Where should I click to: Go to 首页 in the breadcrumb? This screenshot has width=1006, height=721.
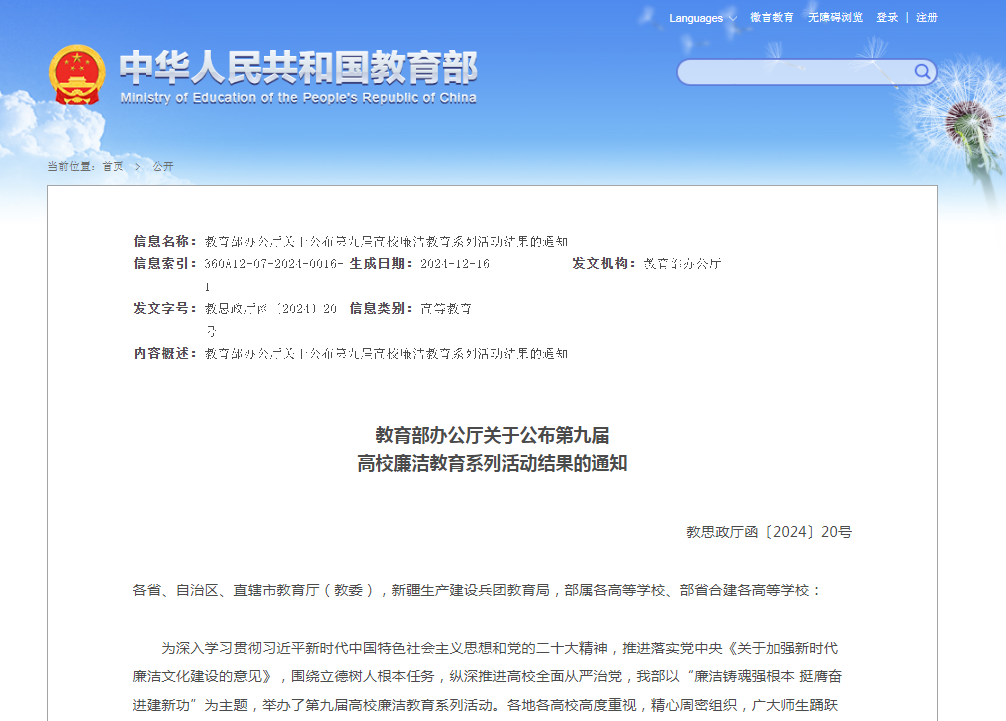(113, 166)
